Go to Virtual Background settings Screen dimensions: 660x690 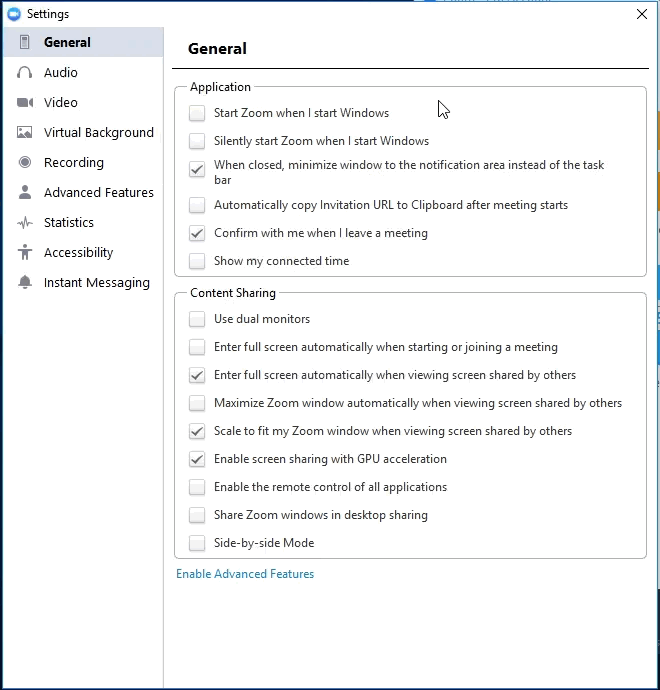pos(84,132)
